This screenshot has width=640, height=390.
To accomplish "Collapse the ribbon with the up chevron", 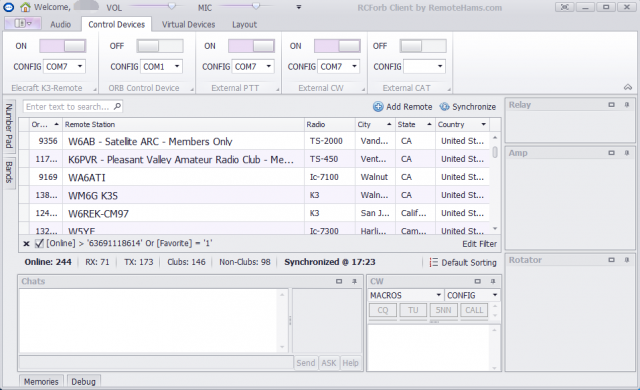I will click(628, 87).
